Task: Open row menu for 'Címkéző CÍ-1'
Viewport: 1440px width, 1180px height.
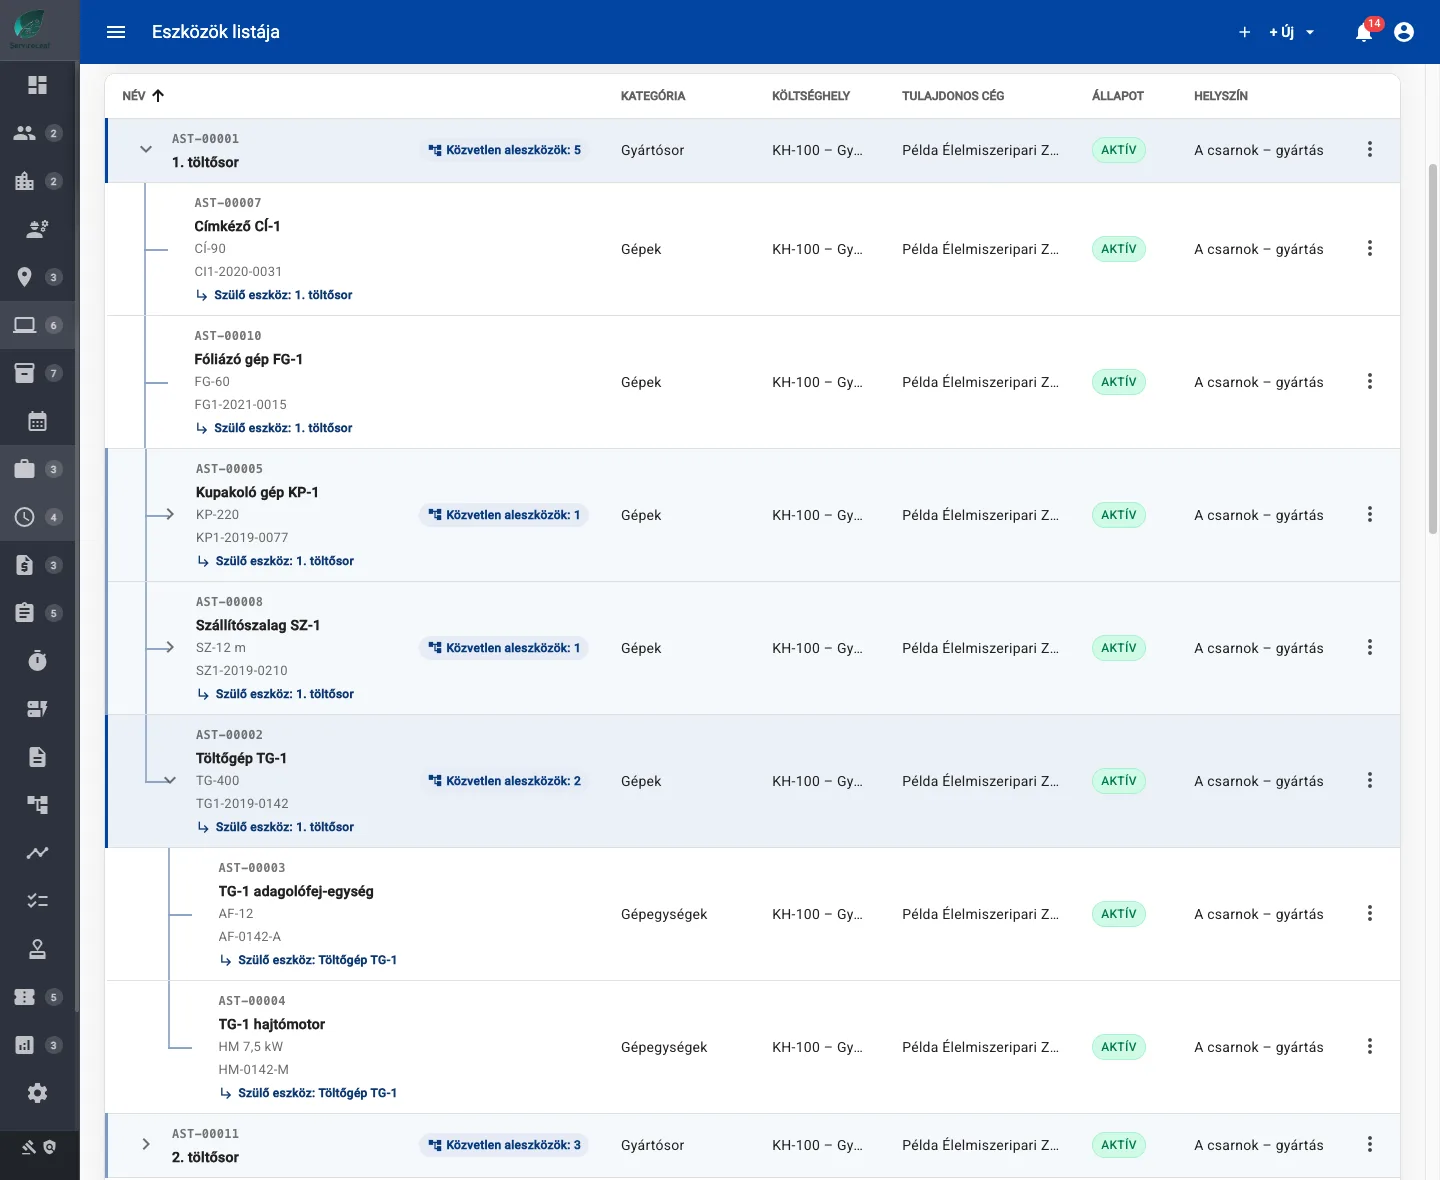Action: tap(1370, 249)
